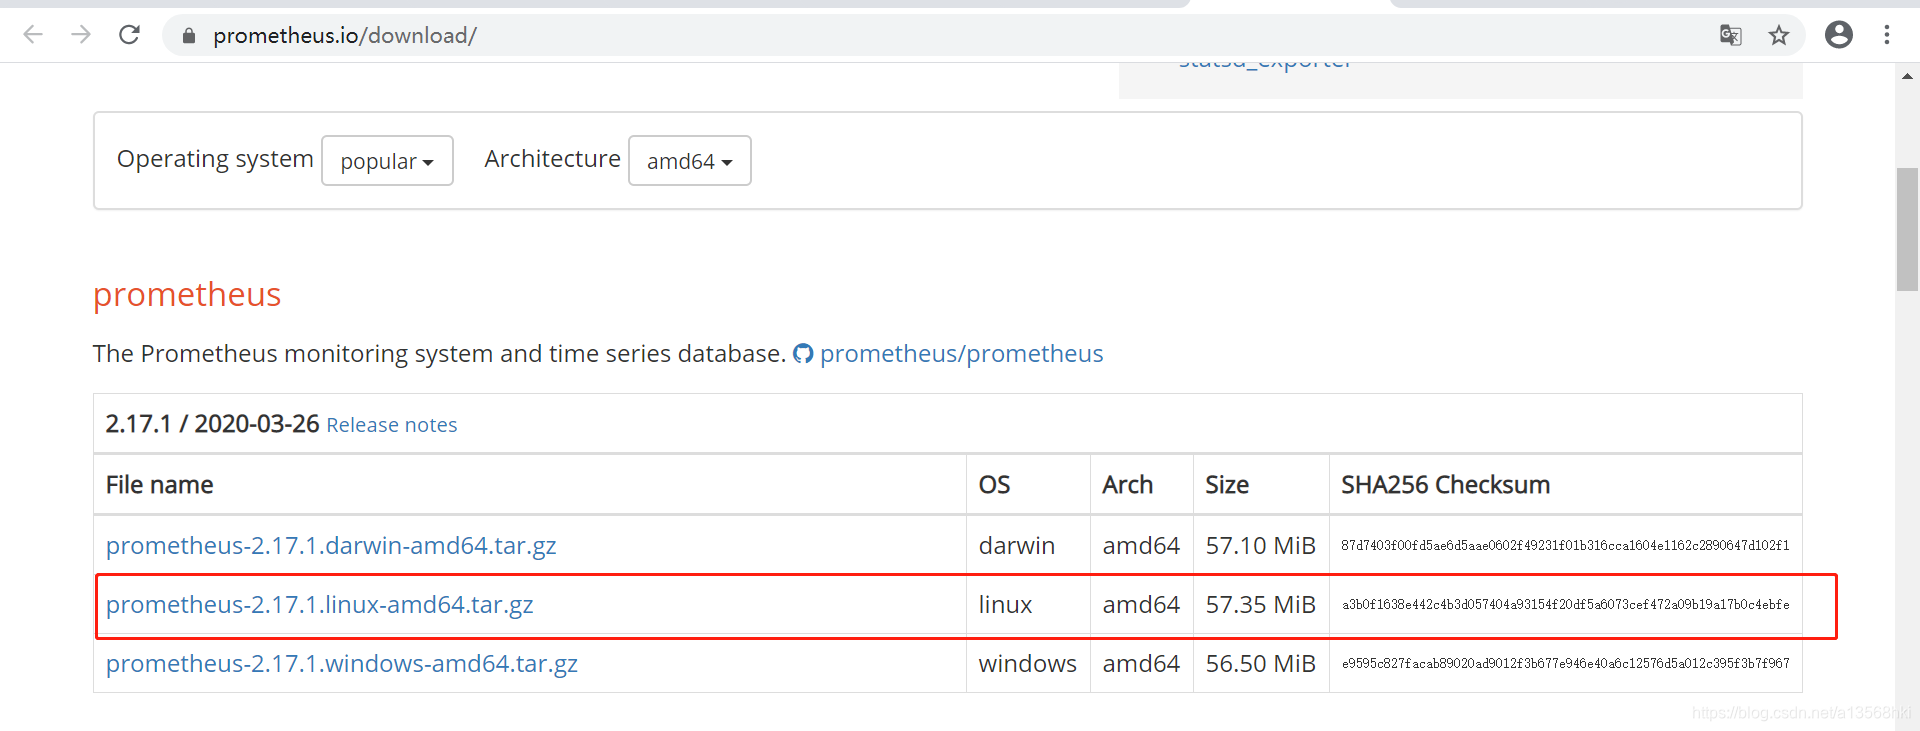Reload the Prometheus download page
The height and width of the screenshot is (731, 1920).
pos(129,34)
